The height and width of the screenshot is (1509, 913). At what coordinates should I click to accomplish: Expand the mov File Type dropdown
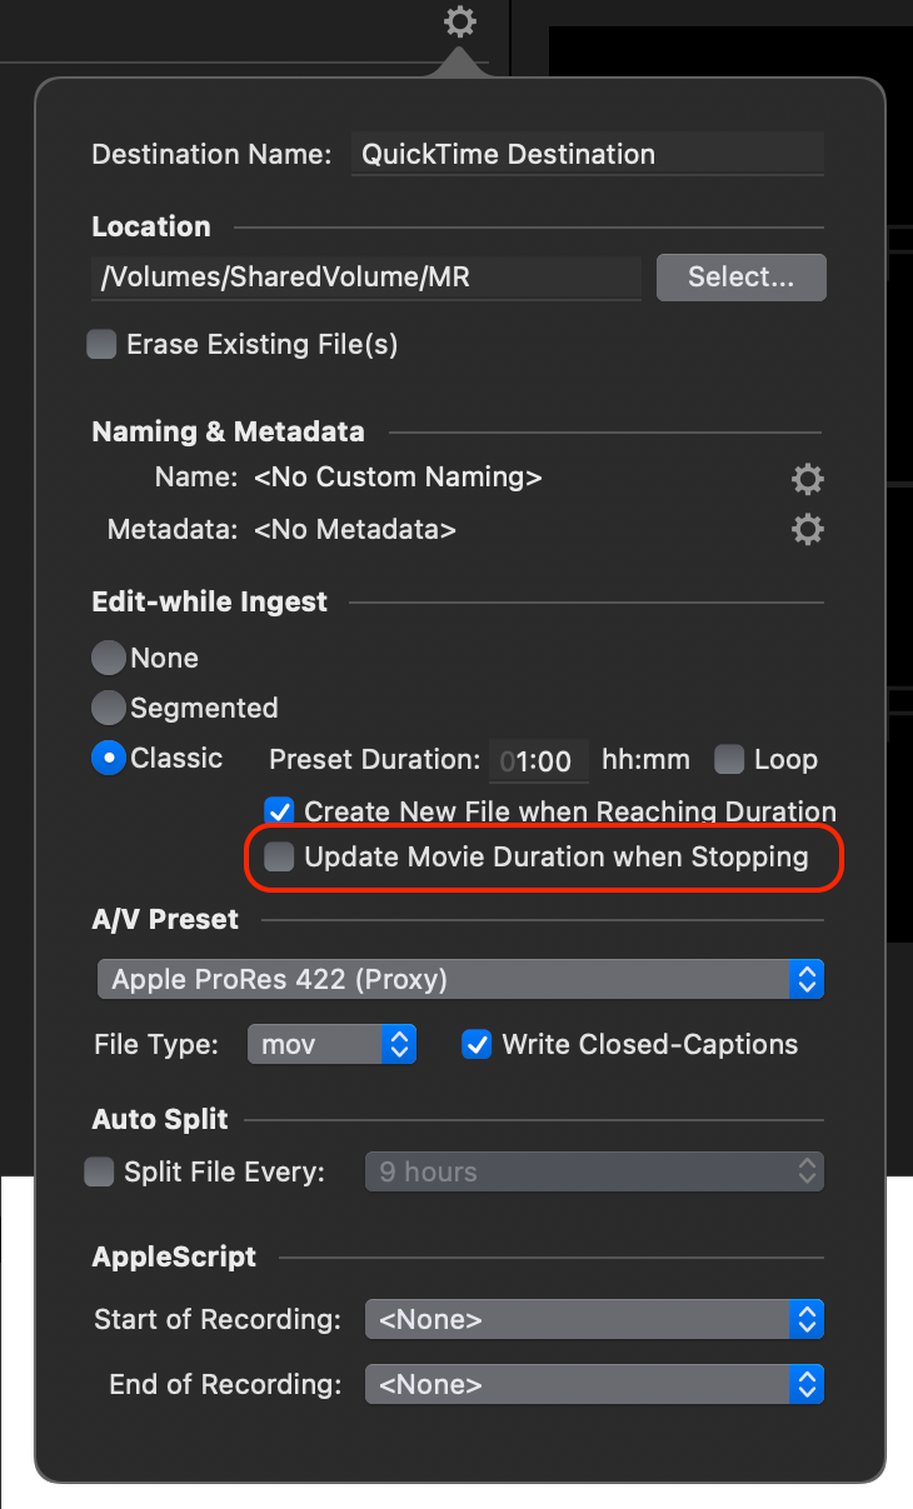[331, 1045]
